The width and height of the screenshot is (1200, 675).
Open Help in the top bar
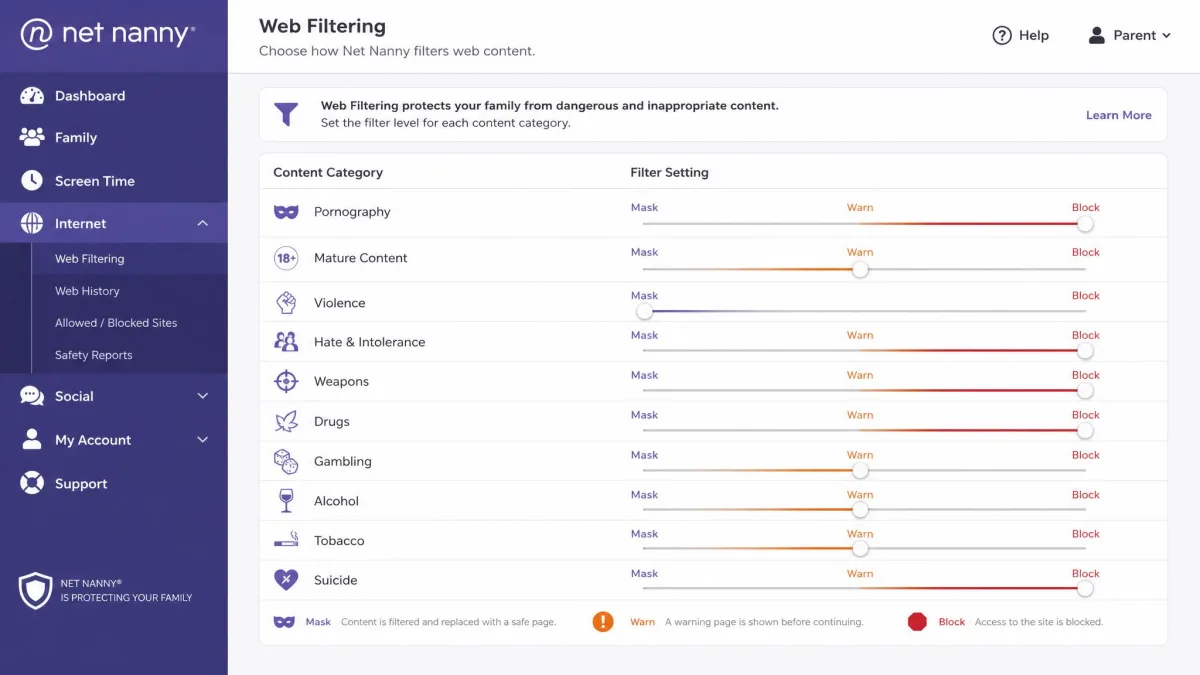pos(1020,35)
